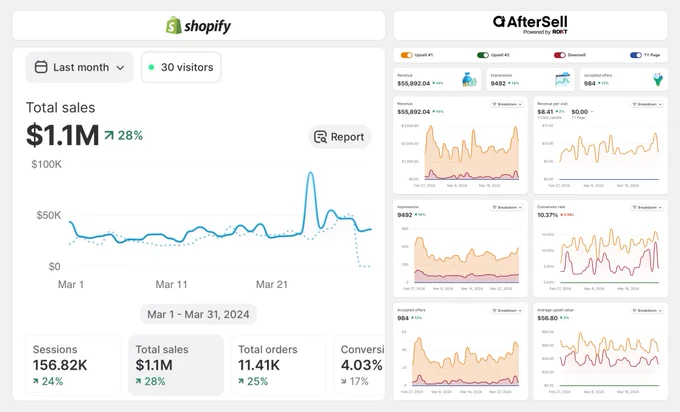This screenshot has height=412, width=680.
Task: Open Breakdown dropdown on Conversion rate chart
Action: pyautogui.click(x=647, y=207)
